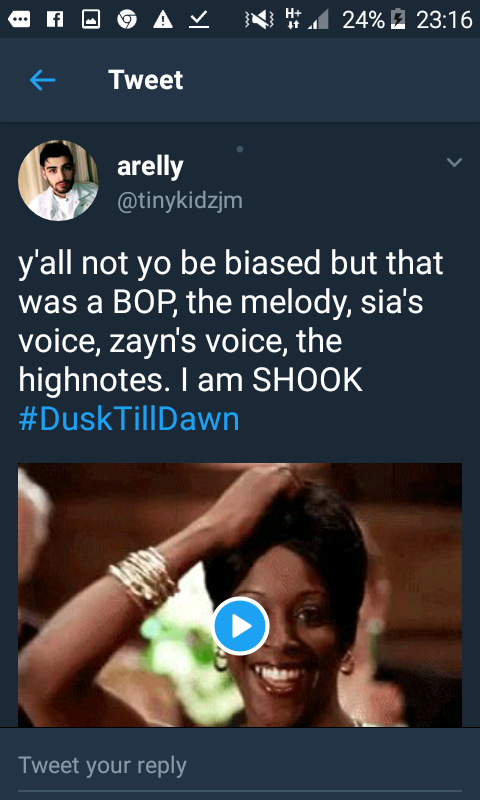Tap the @tinykidzjm handle
This screenshot has width=480, height=800.
pyautogui.click(x=180, y=201)
